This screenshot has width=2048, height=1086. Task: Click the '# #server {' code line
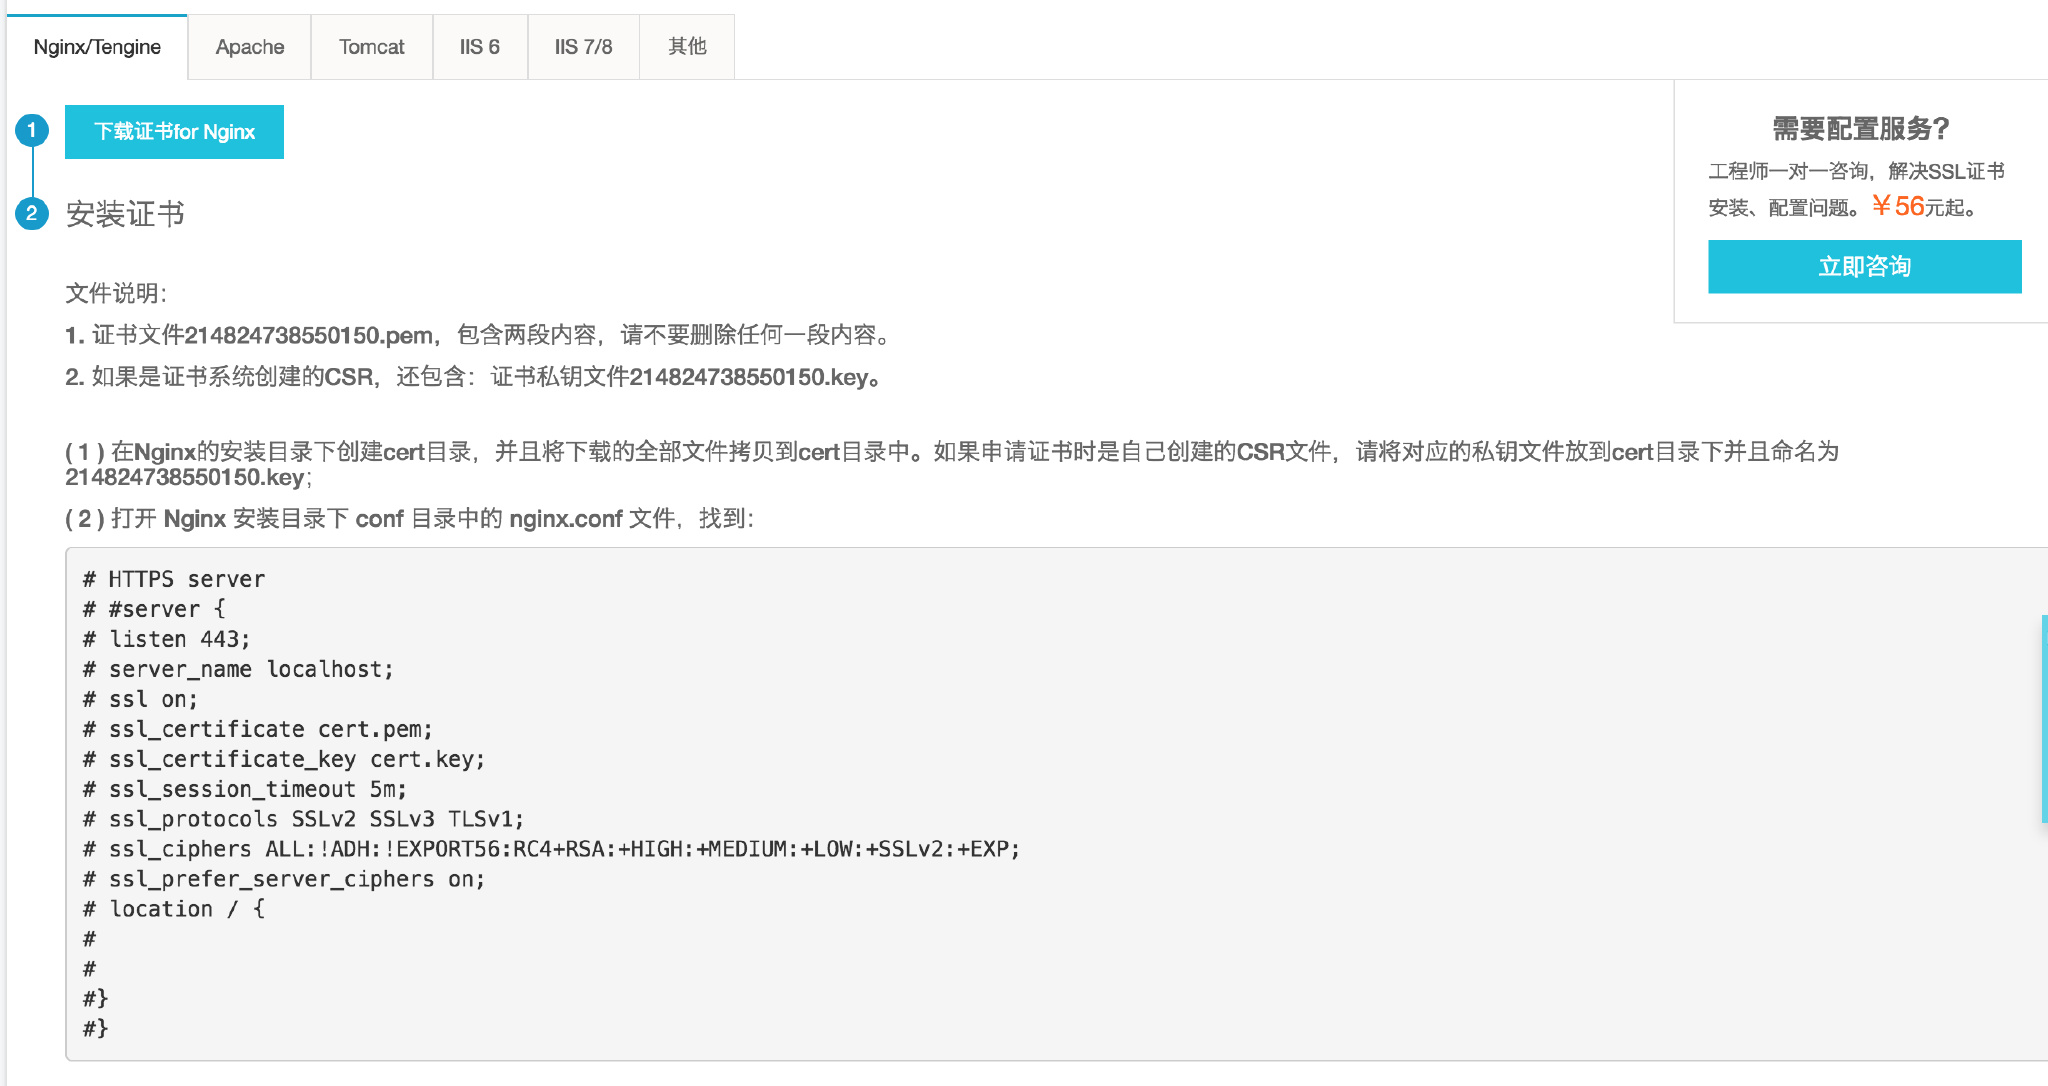pyautogui.click(x=155, y=609)
